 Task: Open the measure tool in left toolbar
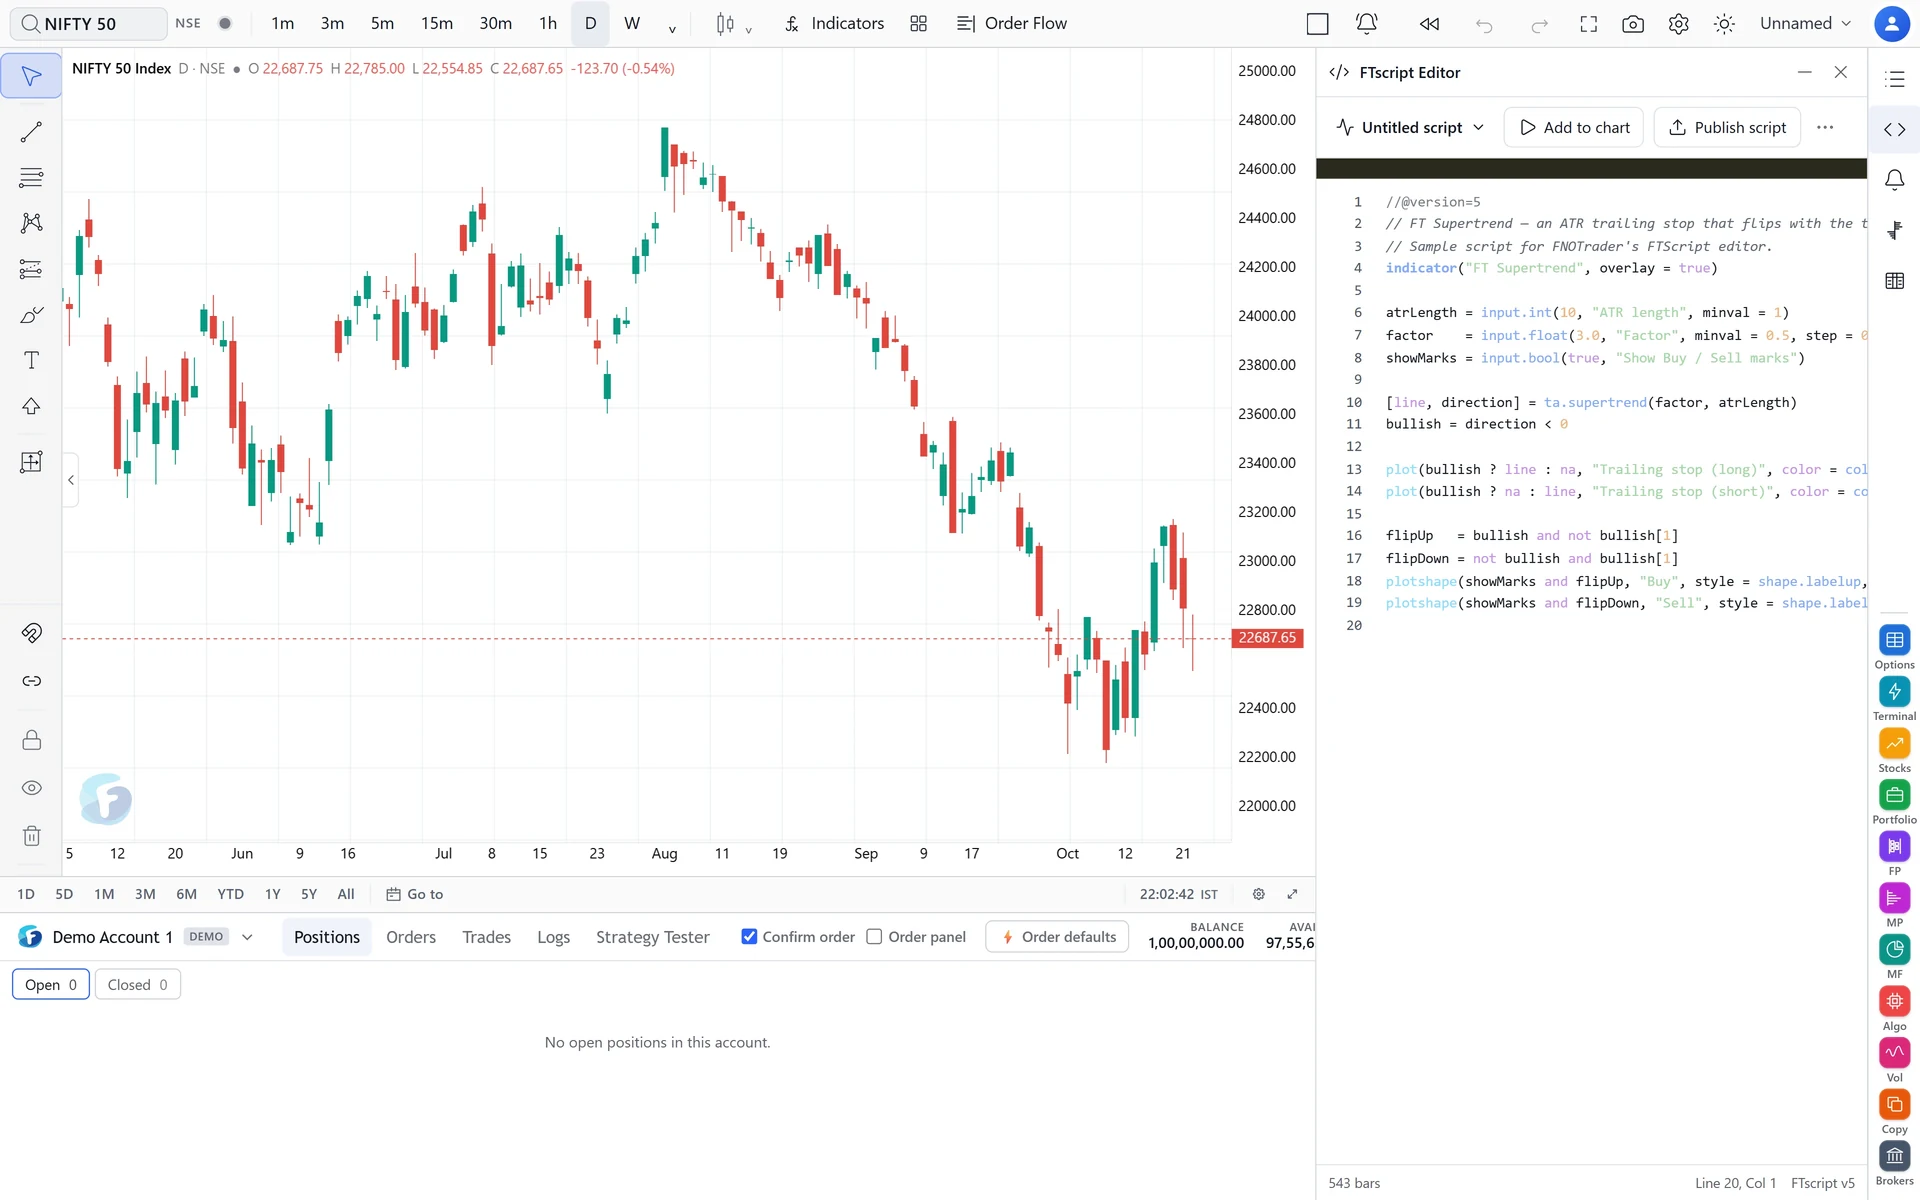point(31,462)
